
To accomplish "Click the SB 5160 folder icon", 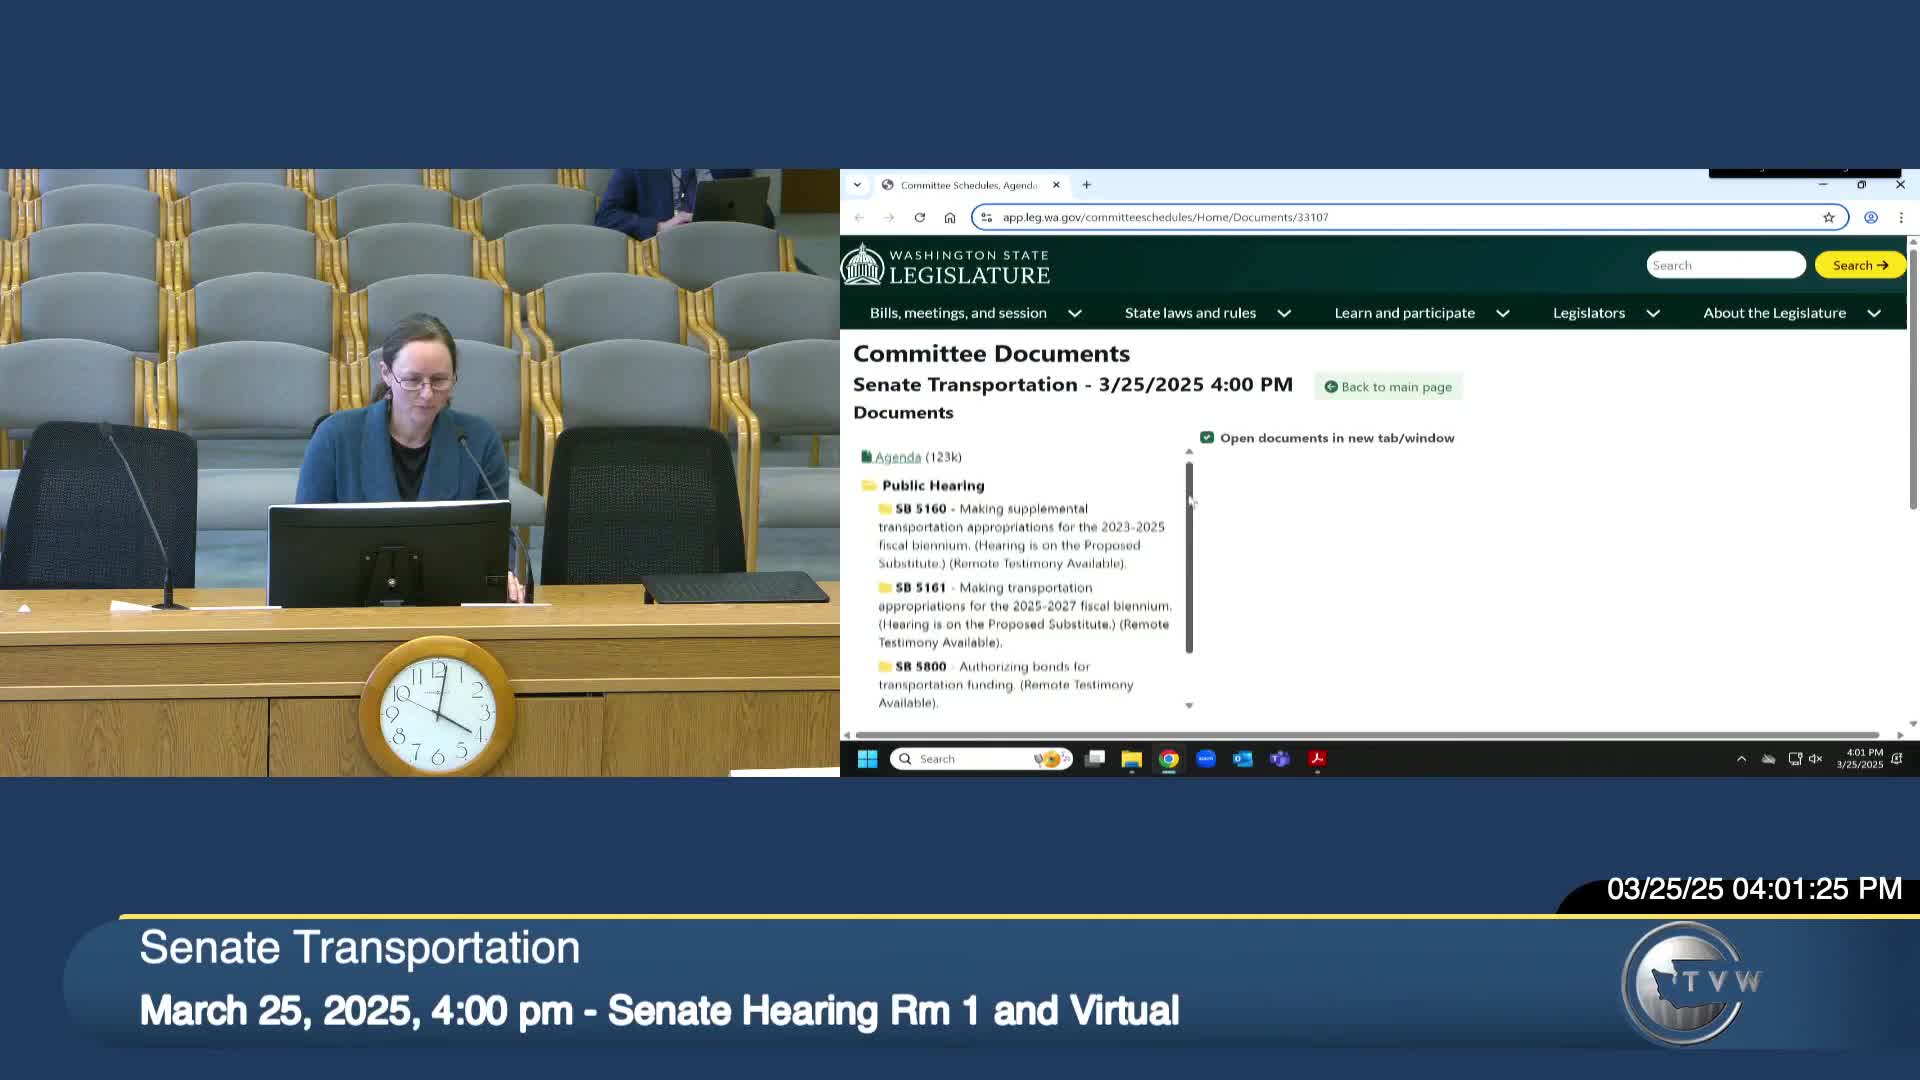I will [885, 509].
